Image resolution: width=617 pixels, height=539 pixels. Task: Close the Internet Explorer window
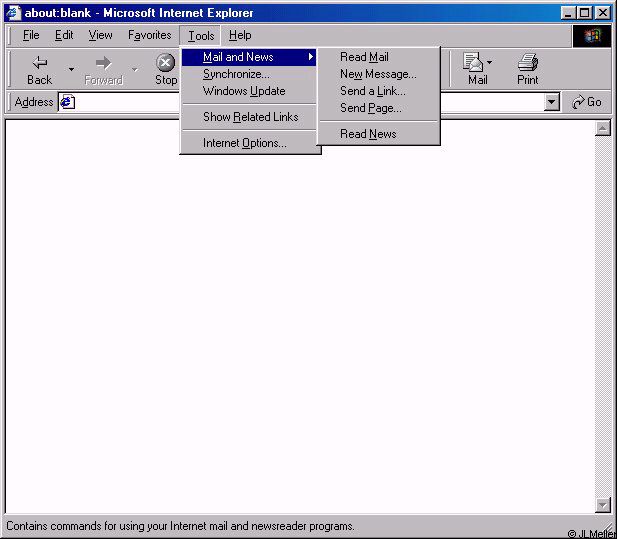click(x=602, y=13)
